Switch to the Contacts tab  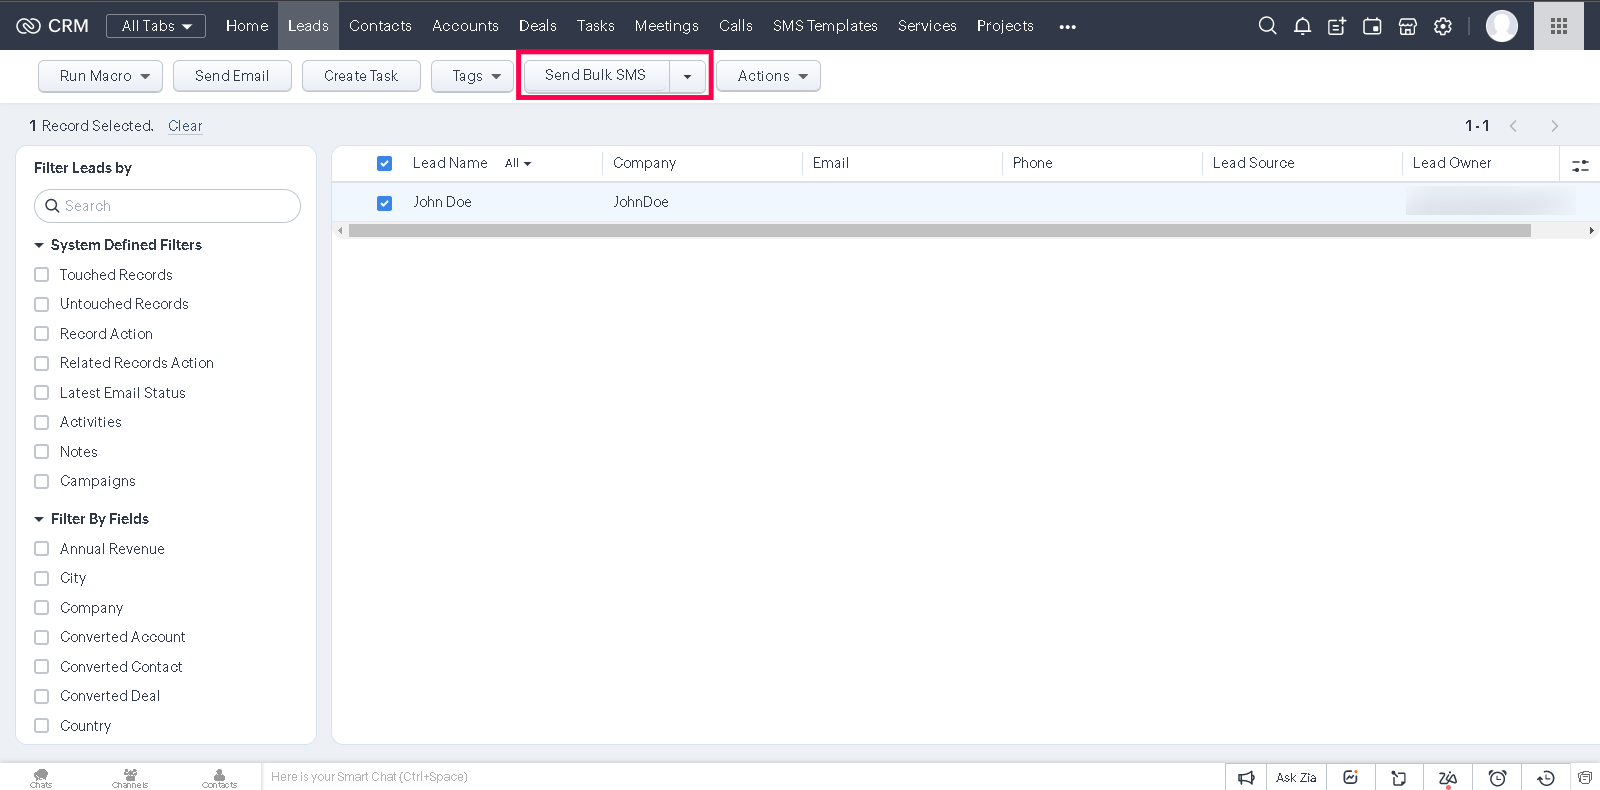pos(380,26)
